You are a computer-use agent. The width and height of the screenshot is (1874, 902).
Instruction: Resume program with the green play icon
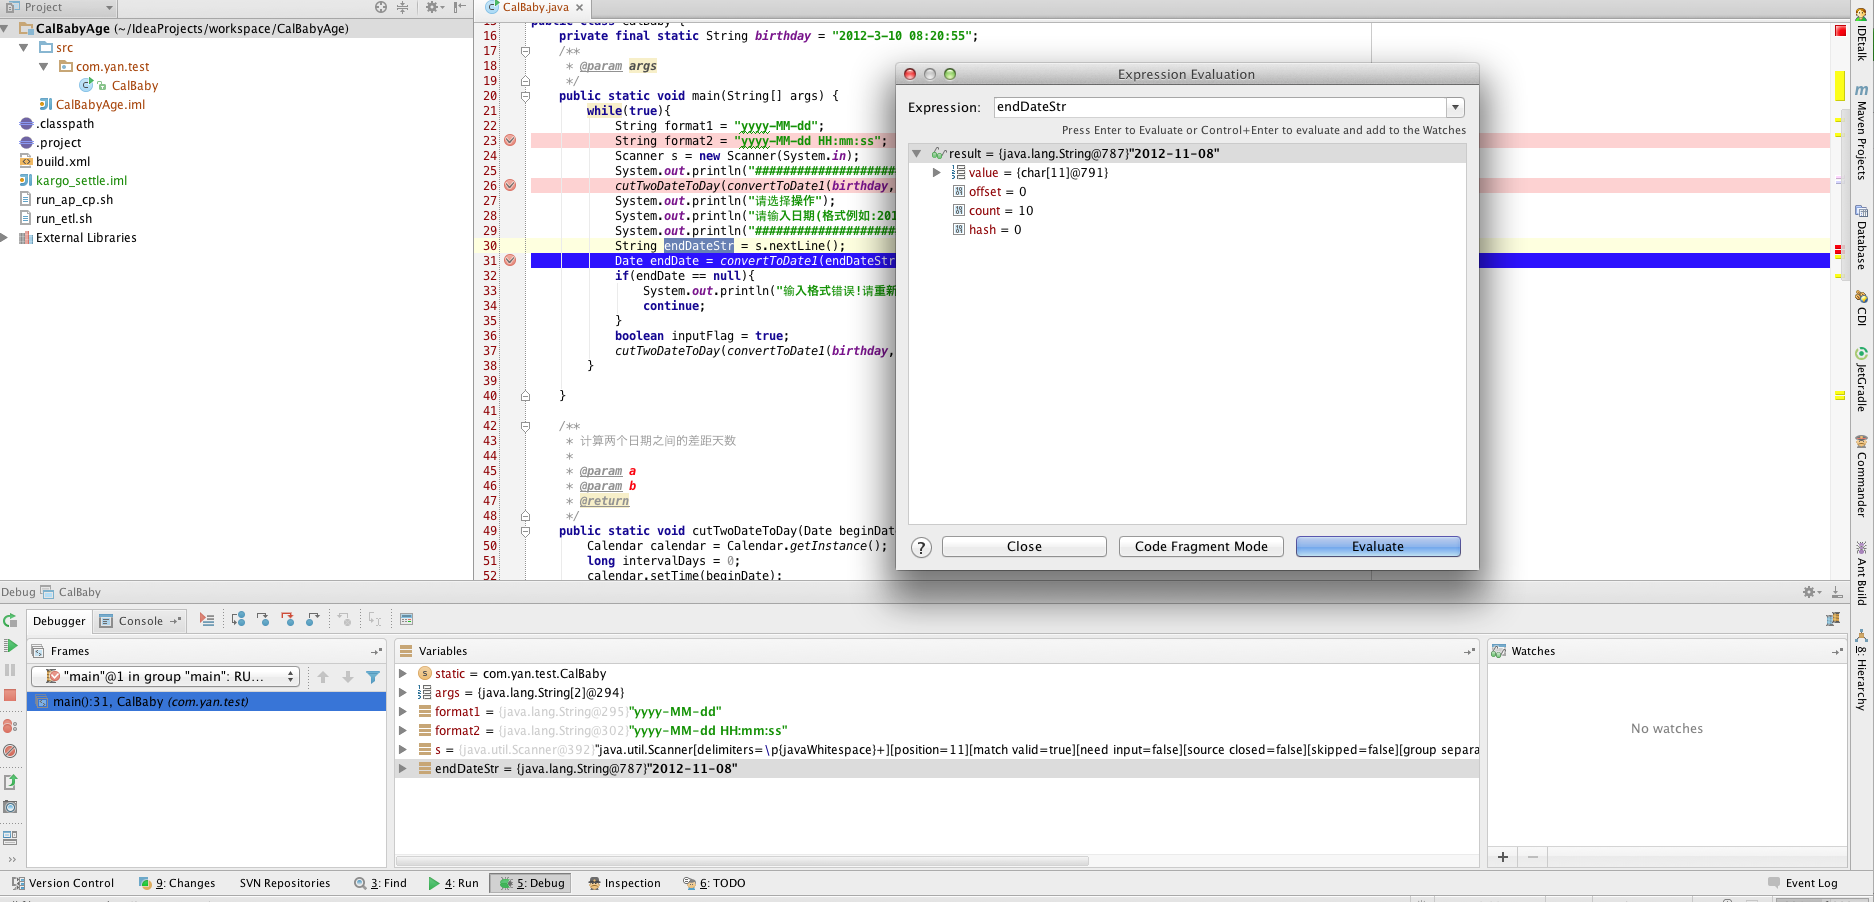(10, 646)
